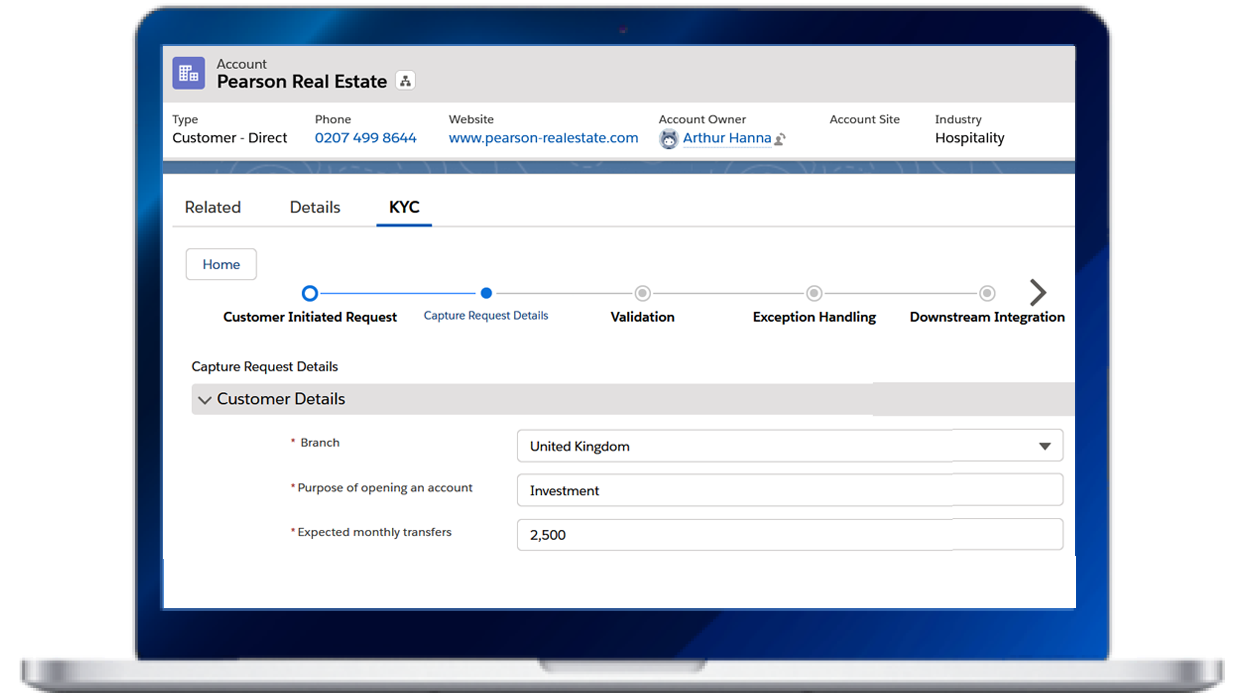Viewport: 1233px width, 693px height.
Task: Select the Validation stage marker
Action: [642, 293]
